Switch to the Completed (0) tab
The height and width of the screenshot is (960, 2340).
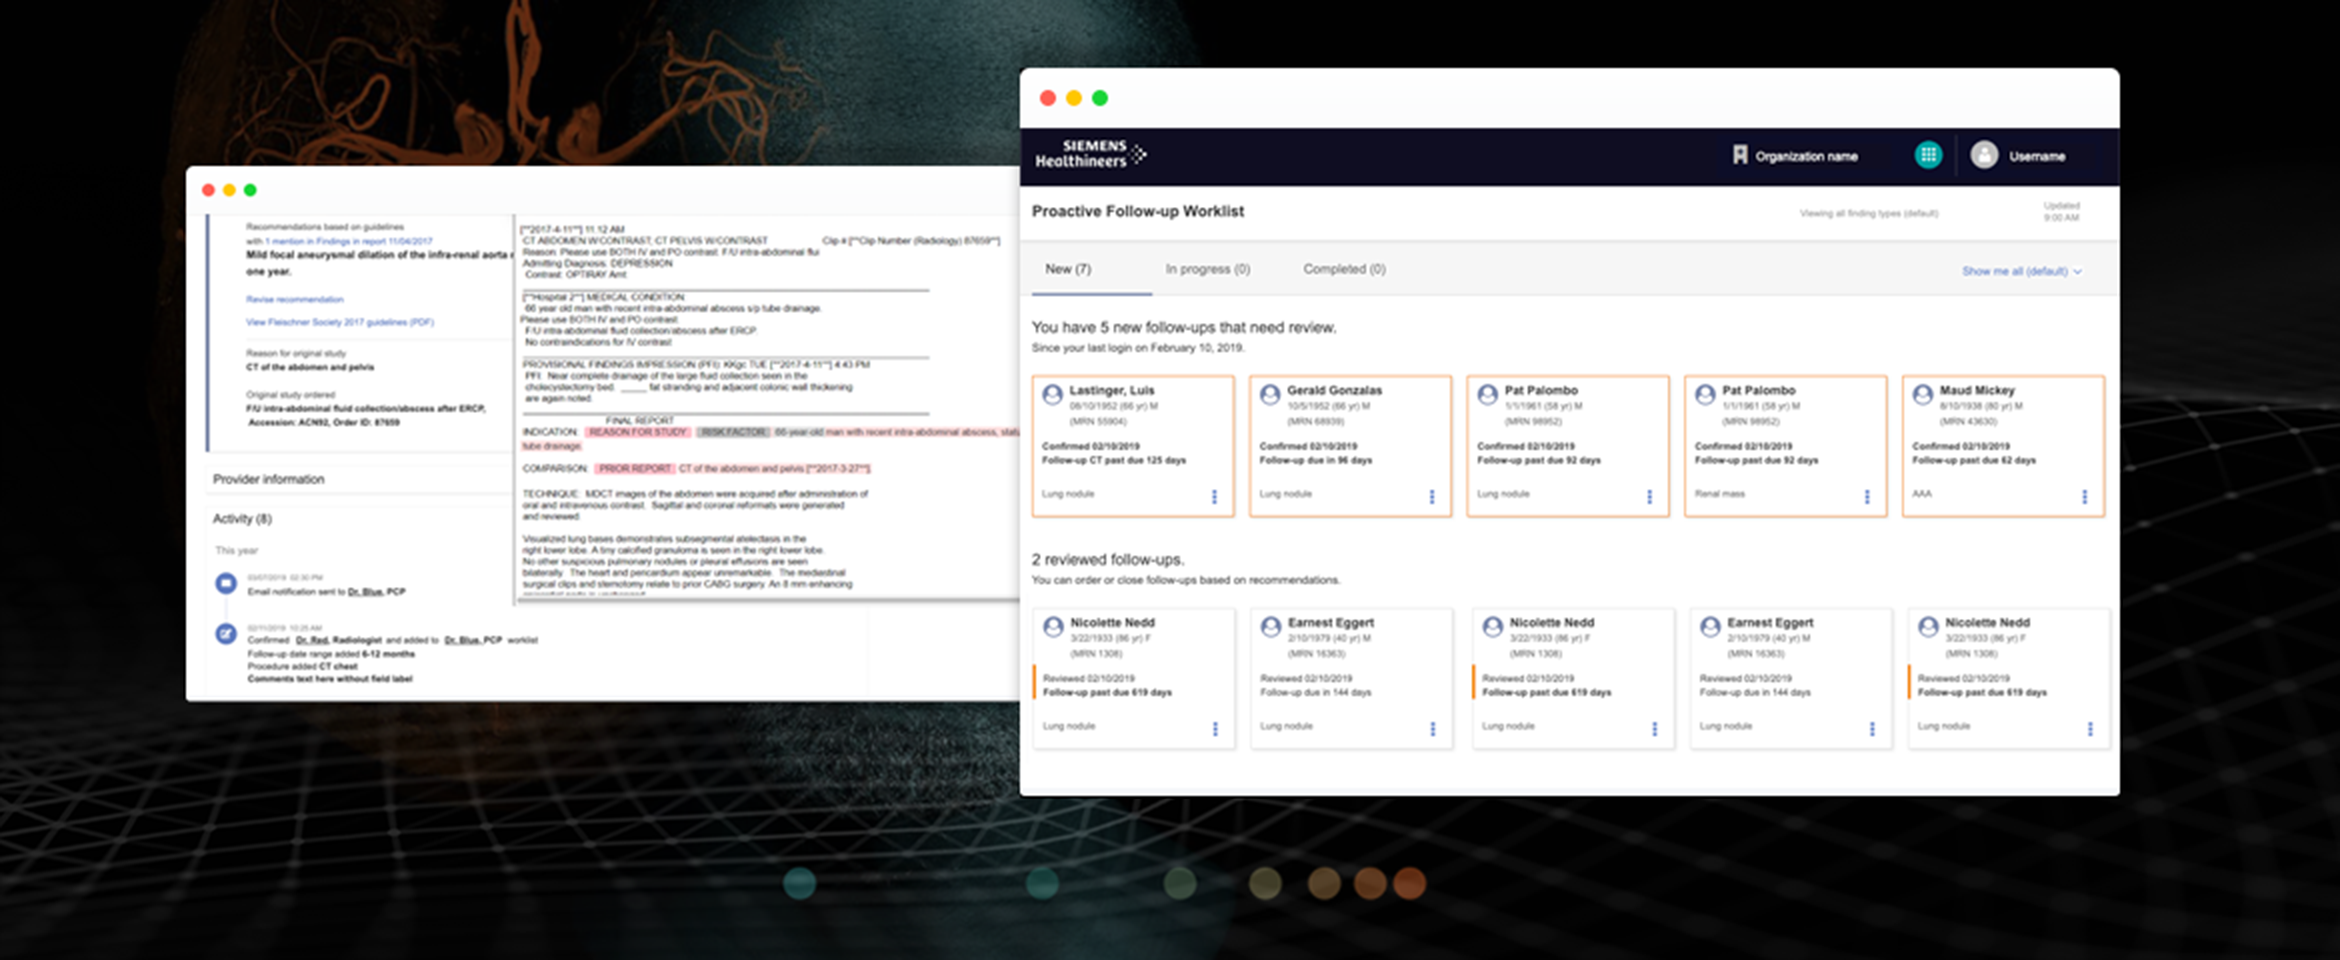(x=1344, y=269)
